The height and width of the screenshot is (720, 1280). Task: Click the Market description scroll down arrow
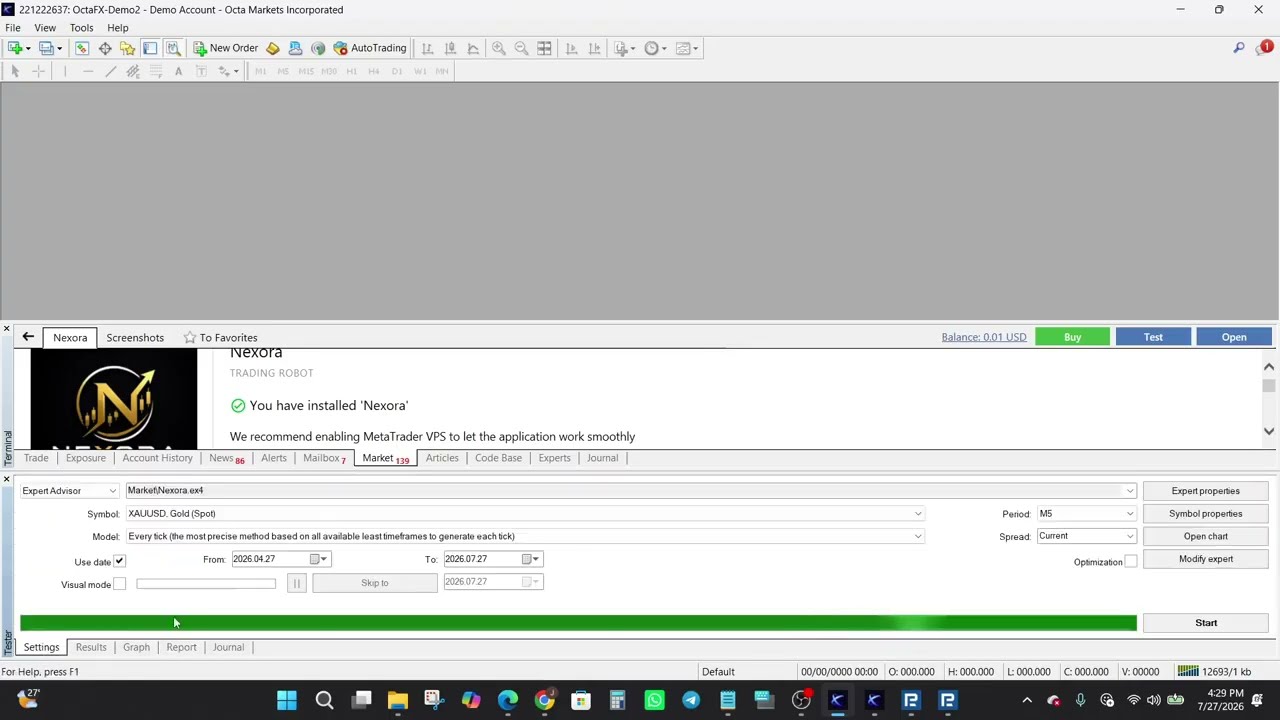[1269, 431]
